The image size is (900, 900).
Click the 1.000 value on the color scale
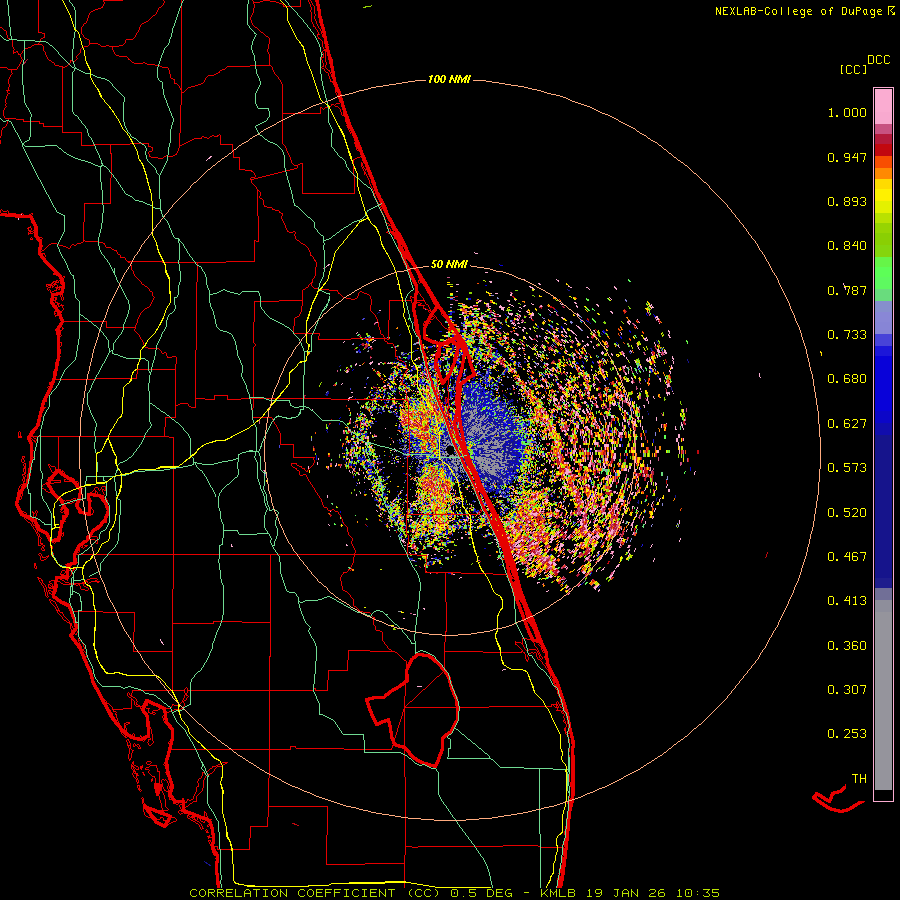click(x=847, y=112)
